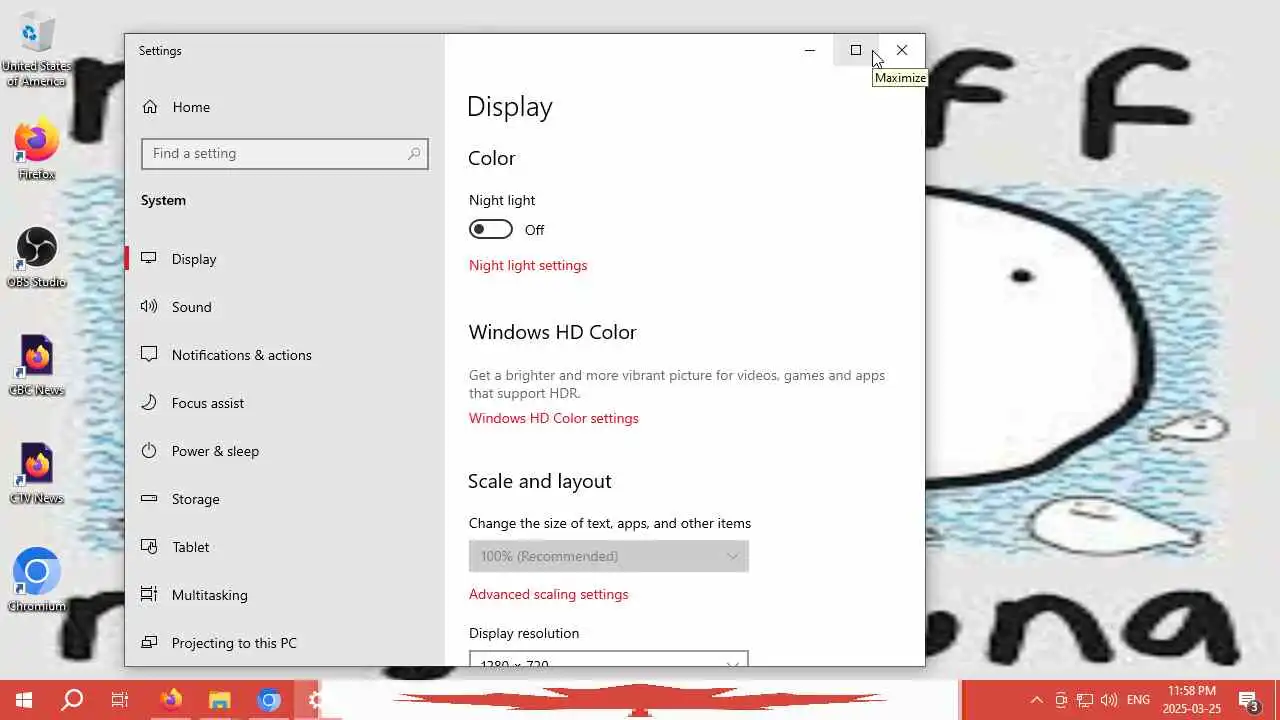Click the Scale and layout heading
The width and height of the screenshot is (1280, 720).
539,481
